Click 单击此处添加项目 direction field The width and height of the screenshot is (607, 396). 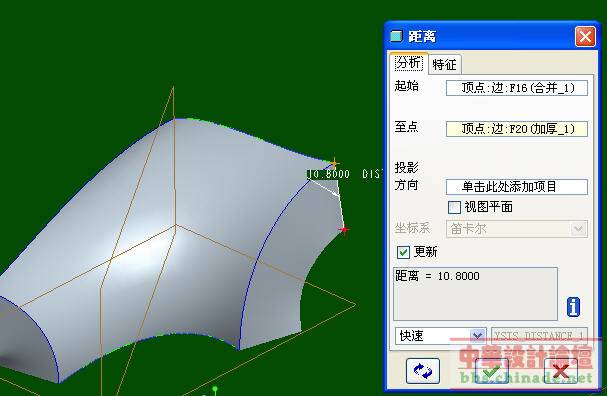[x=517, y=187]
